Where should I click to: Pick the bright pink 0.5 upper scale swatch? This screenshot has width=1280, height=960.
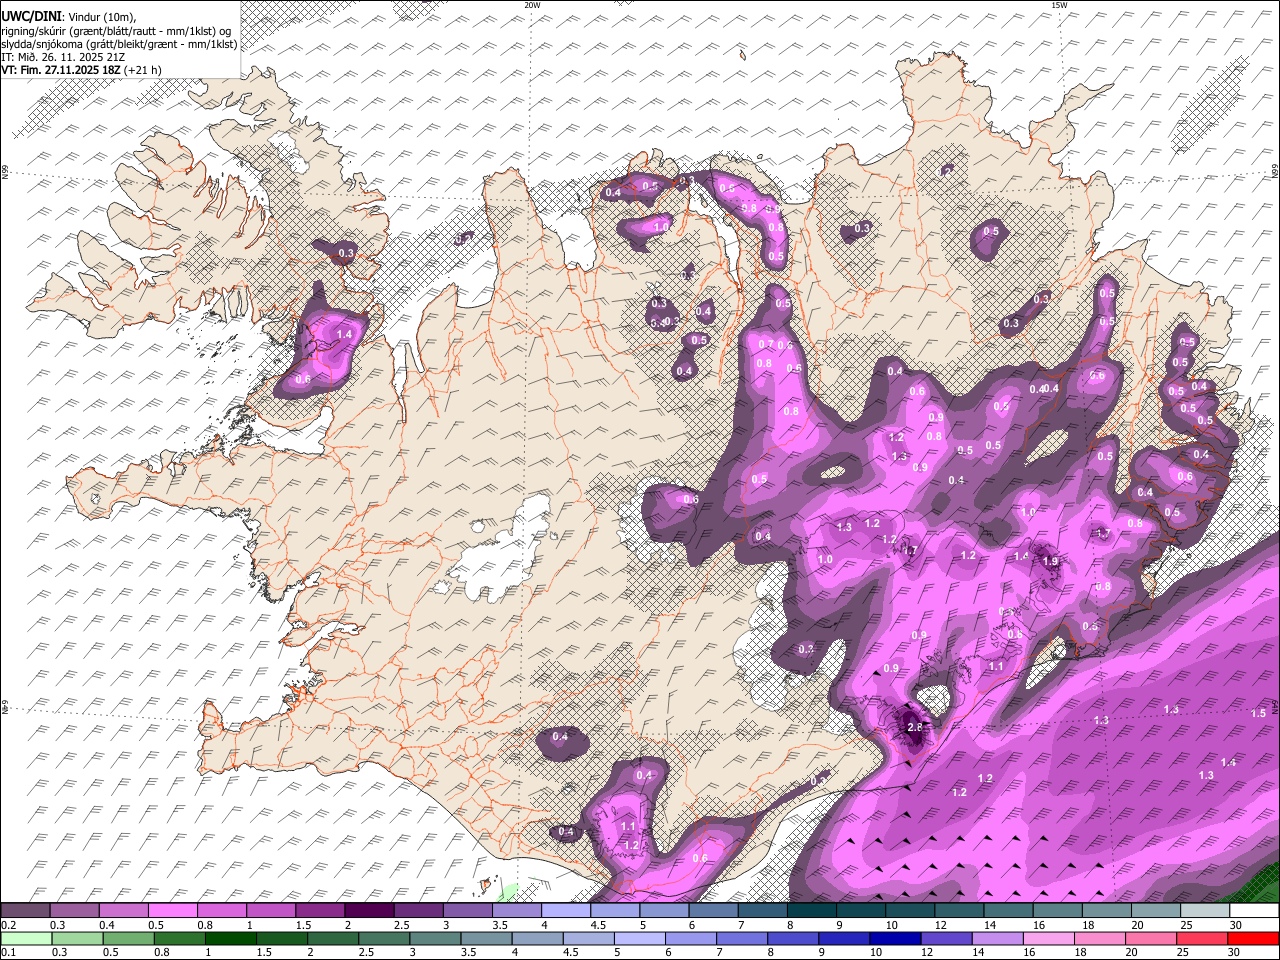tap(172, 911)
